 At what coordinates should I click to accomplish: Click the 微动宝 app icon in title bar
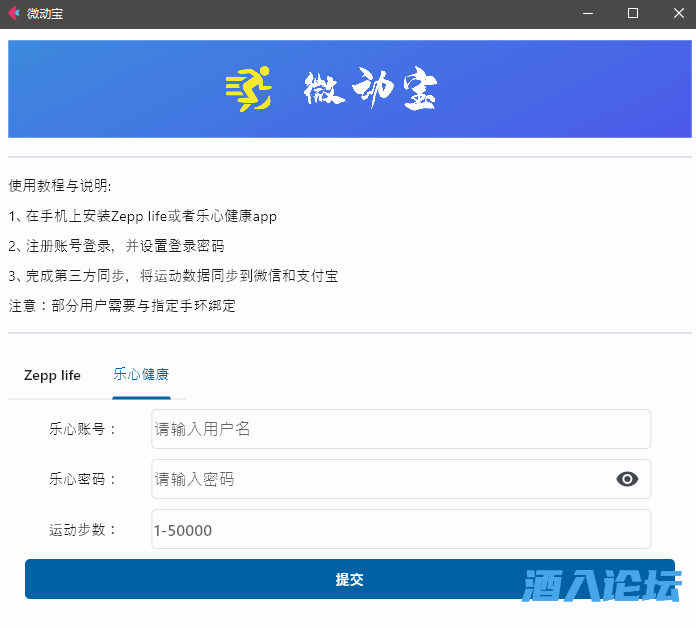coord(14,13)
